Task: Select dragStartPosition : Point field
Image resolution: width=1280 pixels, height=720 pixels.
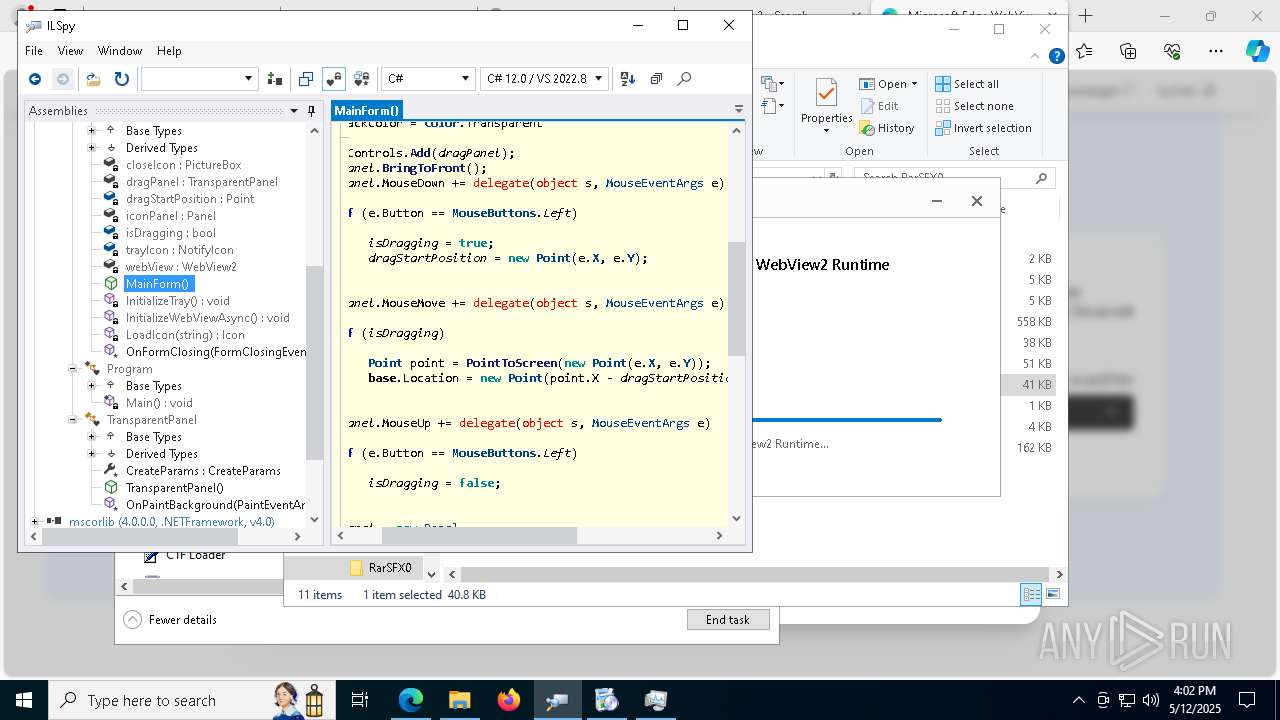Action: (x=189, y=199)
